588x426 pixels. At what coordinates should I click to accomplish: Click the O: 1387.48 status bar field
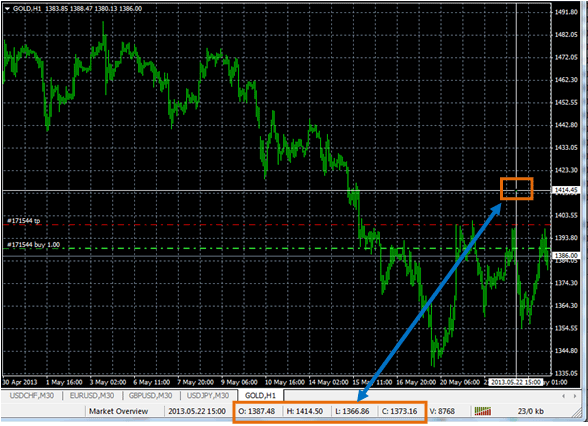click(257, 411)
